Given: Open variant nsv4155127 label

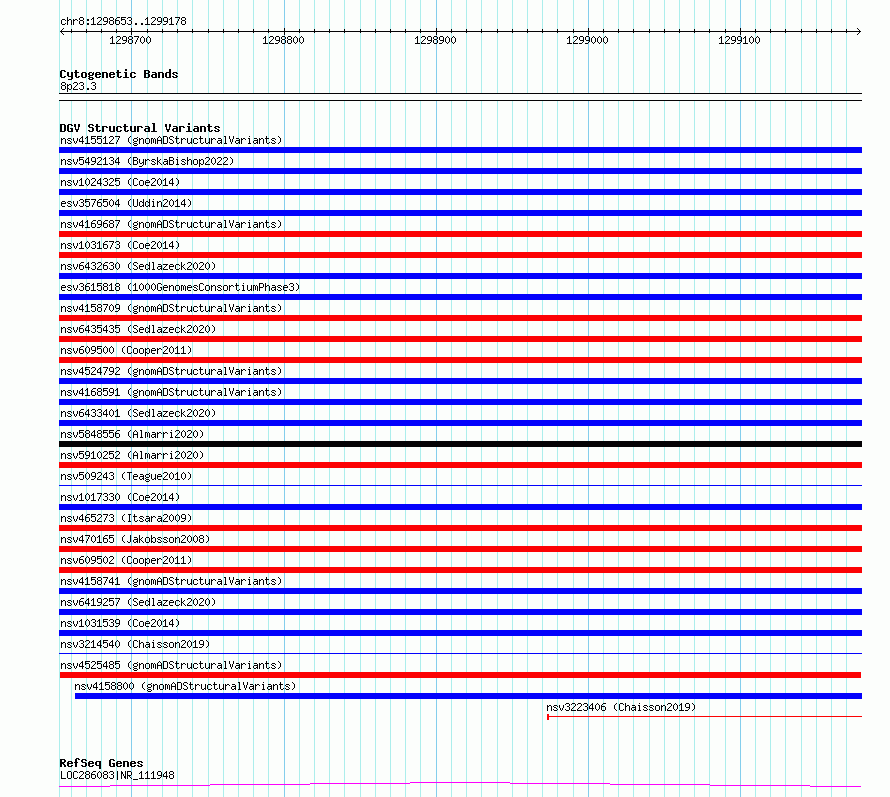Looking at the screenshot, I should click(x=171, y=140).
